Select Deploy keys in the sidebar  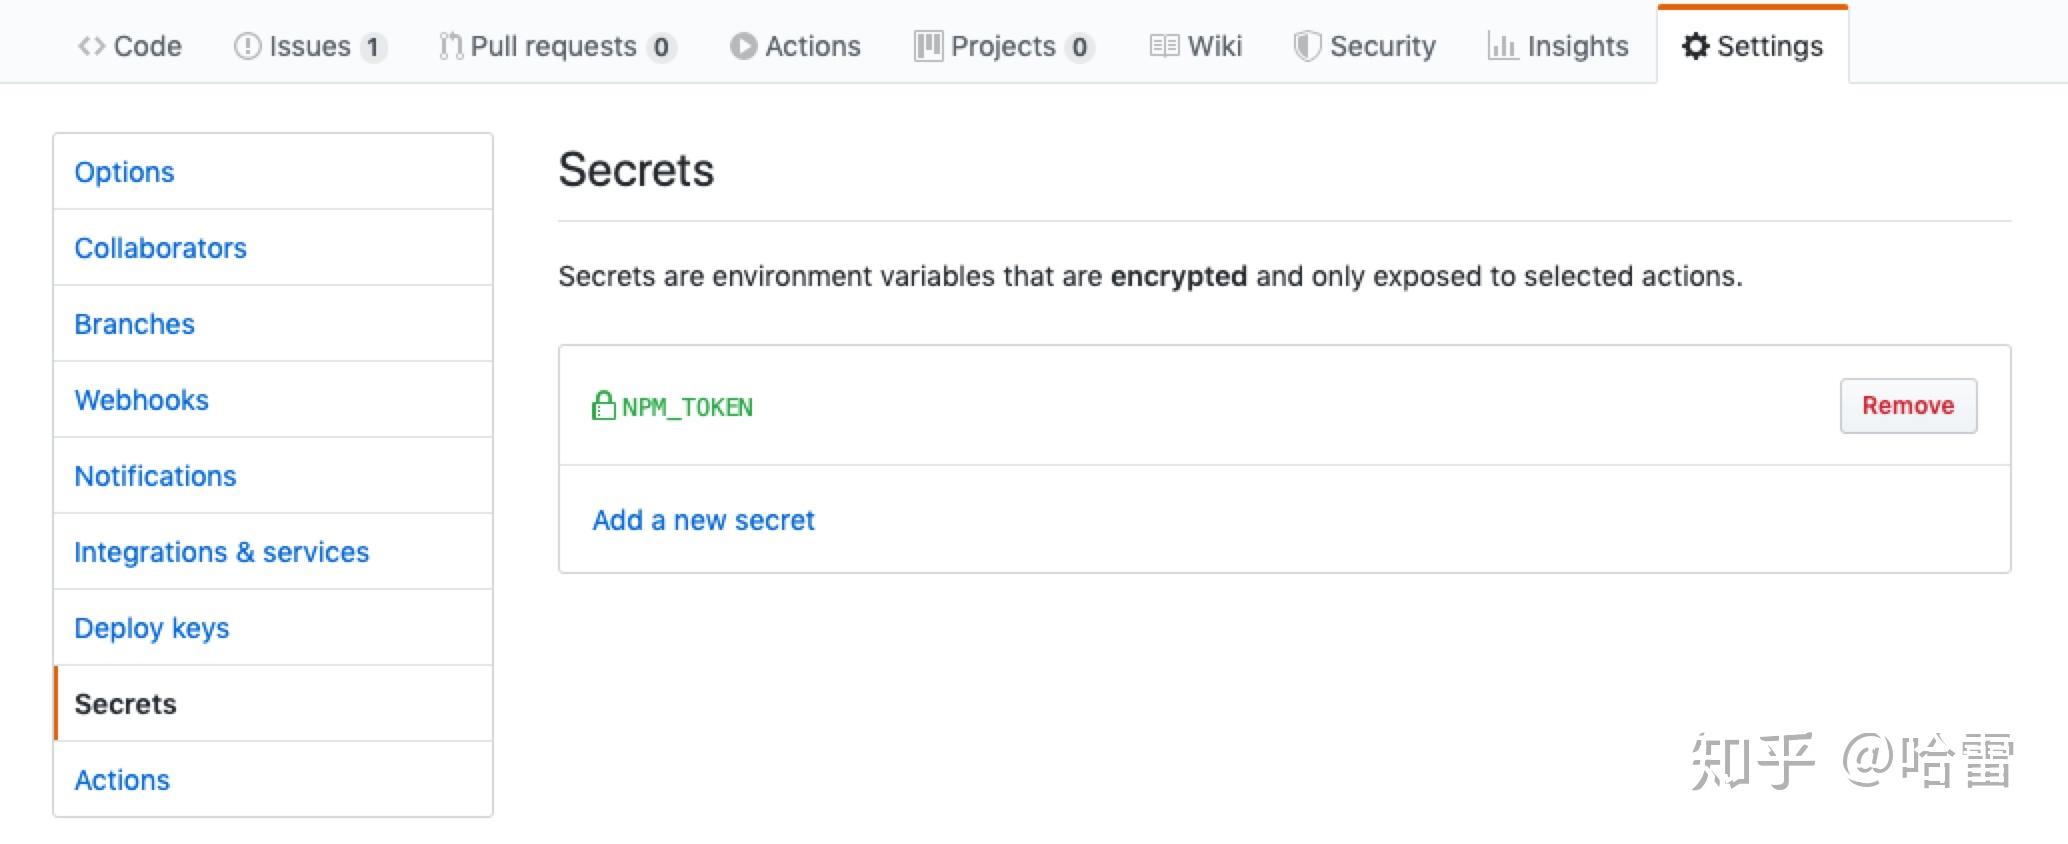[151, 627]
